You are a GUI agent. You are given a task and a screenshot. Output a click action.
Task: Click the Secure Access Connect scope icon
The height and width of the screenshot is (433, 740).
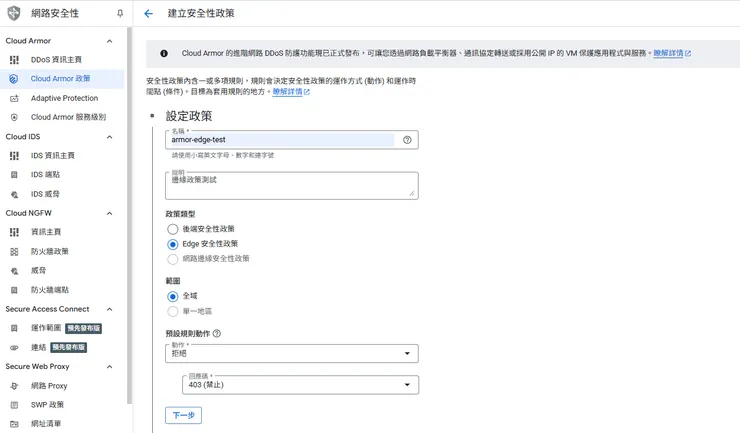click(14, 328)
